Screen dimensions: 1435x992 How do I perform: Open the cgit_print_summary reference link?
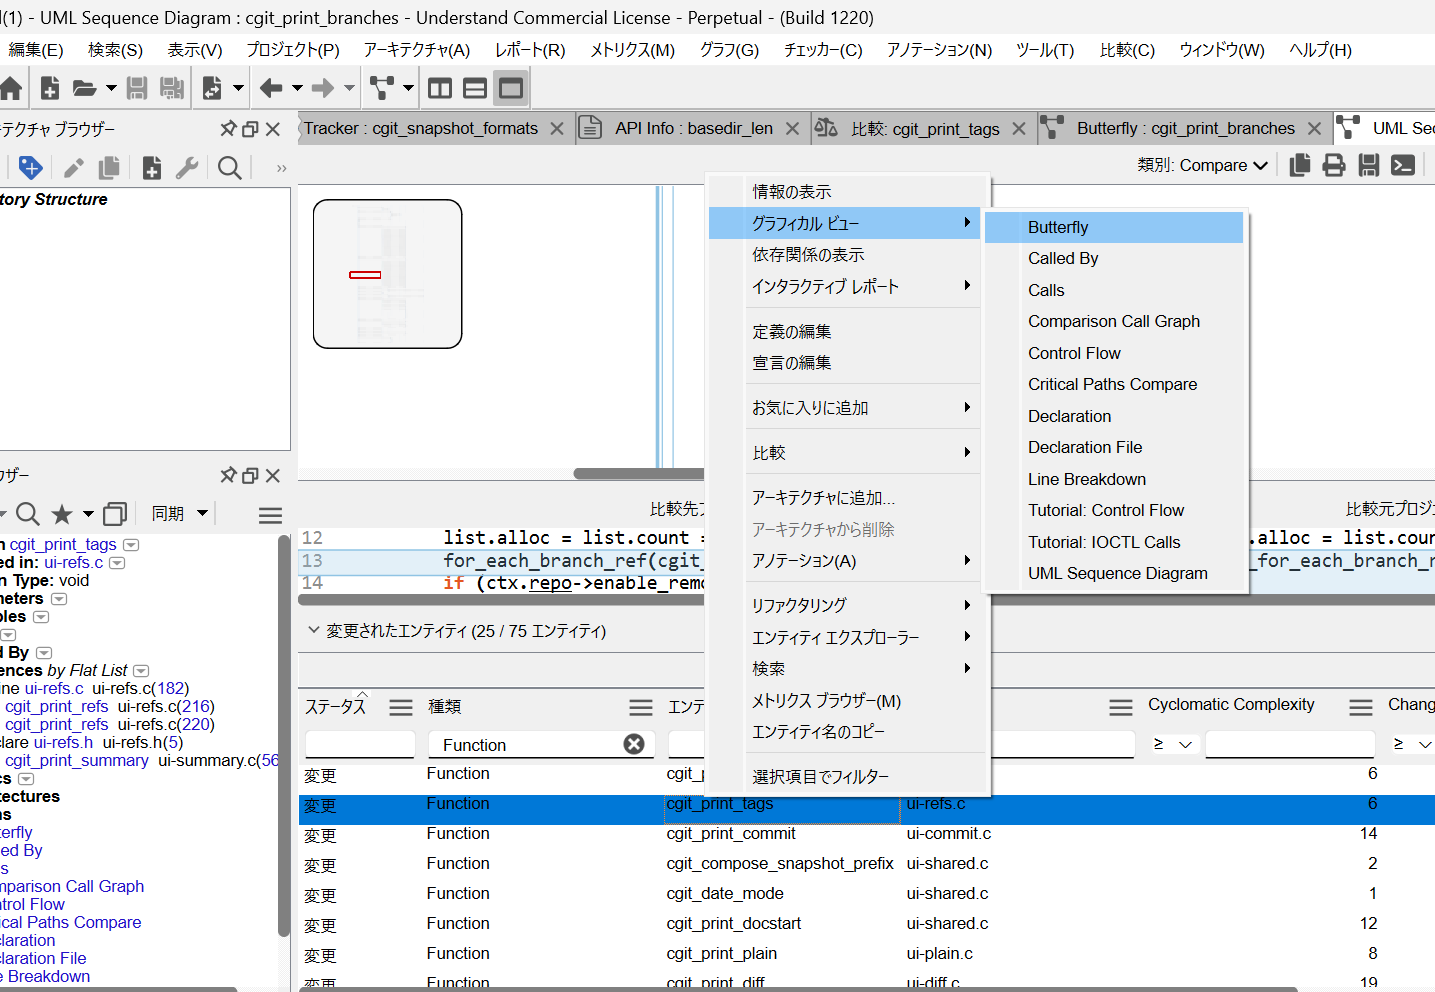(77, 761)
